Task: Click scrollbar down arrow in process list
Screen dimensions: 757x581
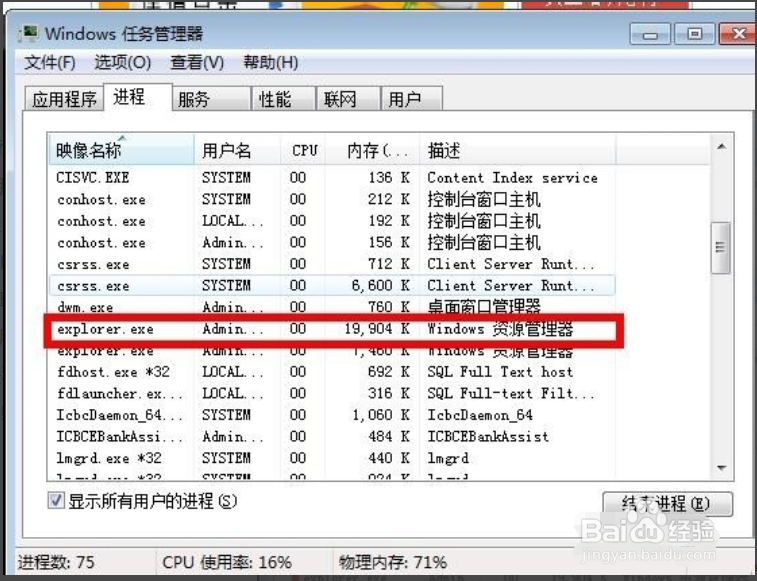Action: pyautogui.click(x=722, y=468)
